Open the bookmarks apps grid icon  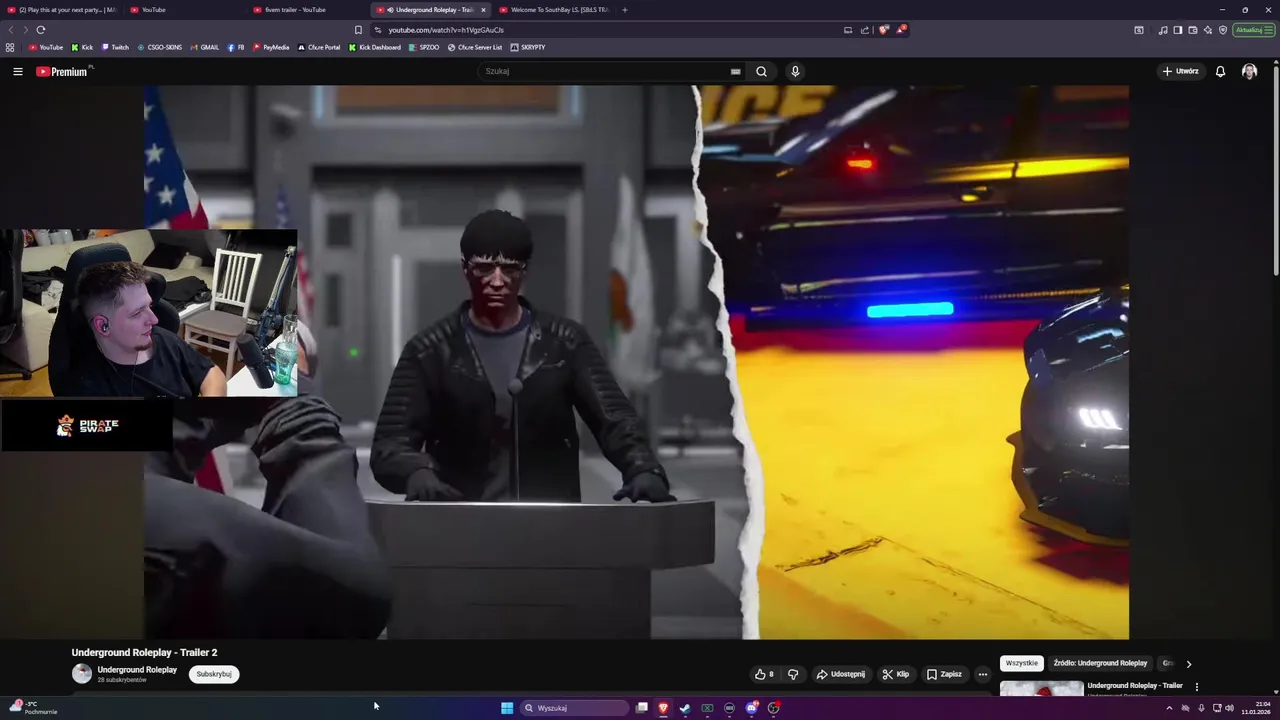point(10,47)
